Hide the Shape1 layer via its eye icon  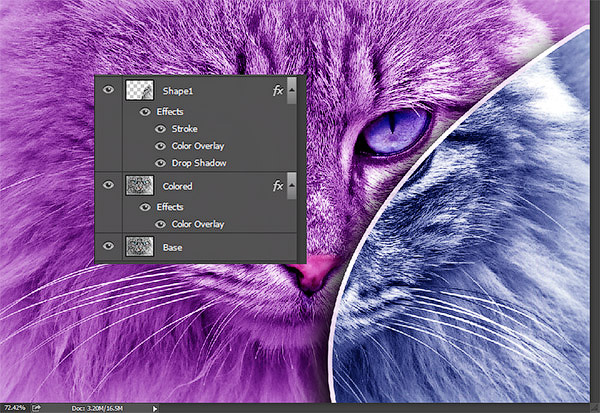[x=109, y=90]
